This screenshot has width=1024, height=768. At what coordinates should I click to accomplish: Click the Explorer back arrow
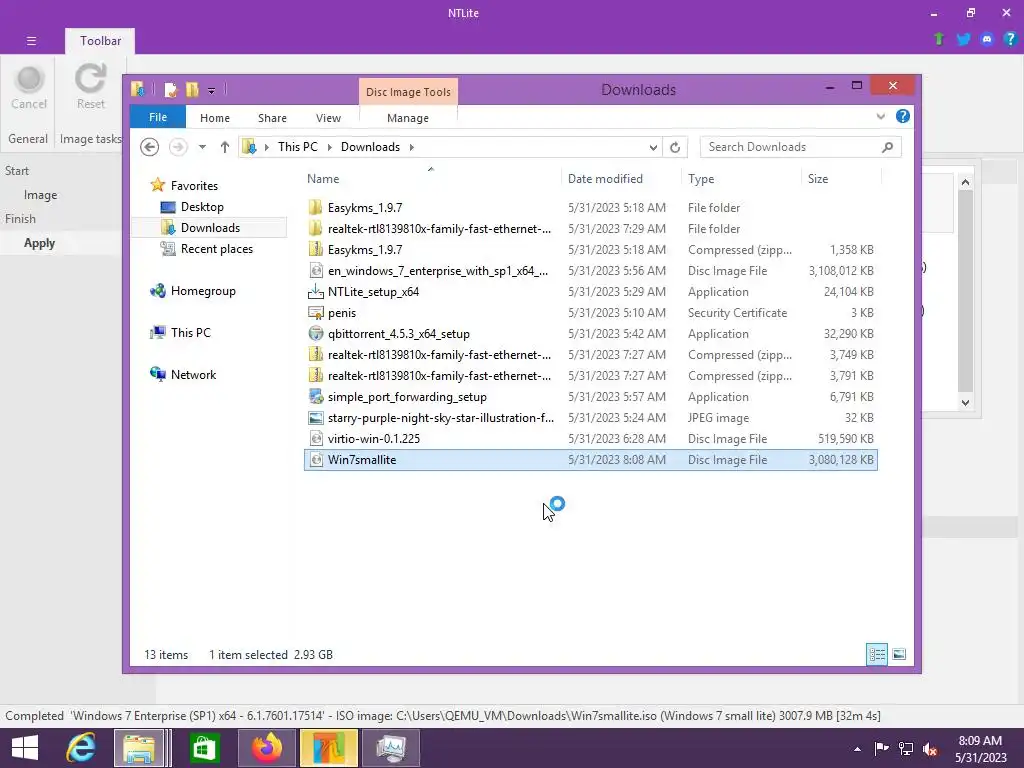(x=150, y=147)
